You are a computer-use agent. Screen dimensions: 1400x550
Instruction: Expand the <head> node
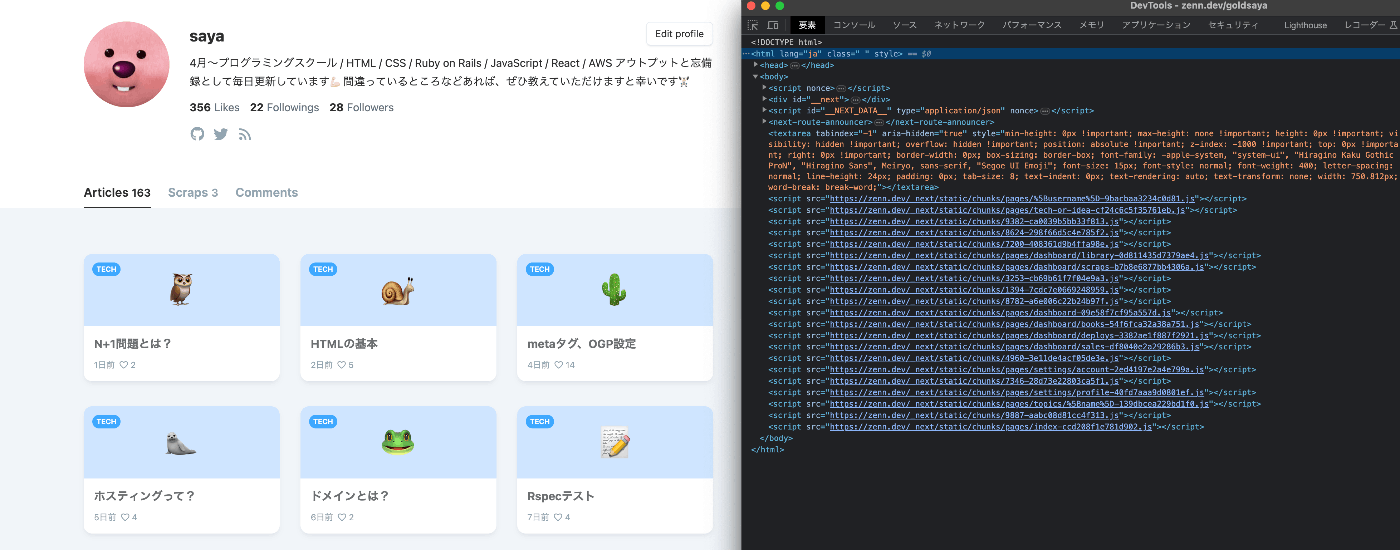756,65
